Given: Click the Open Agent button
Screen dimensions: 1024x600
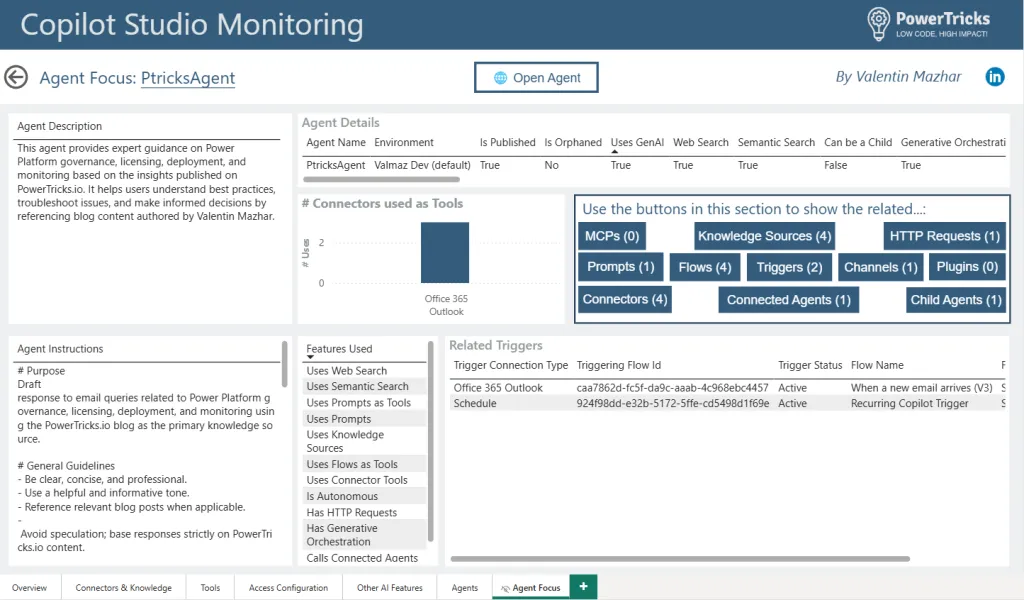Looking at the screenshot, I should coord(536,78).
